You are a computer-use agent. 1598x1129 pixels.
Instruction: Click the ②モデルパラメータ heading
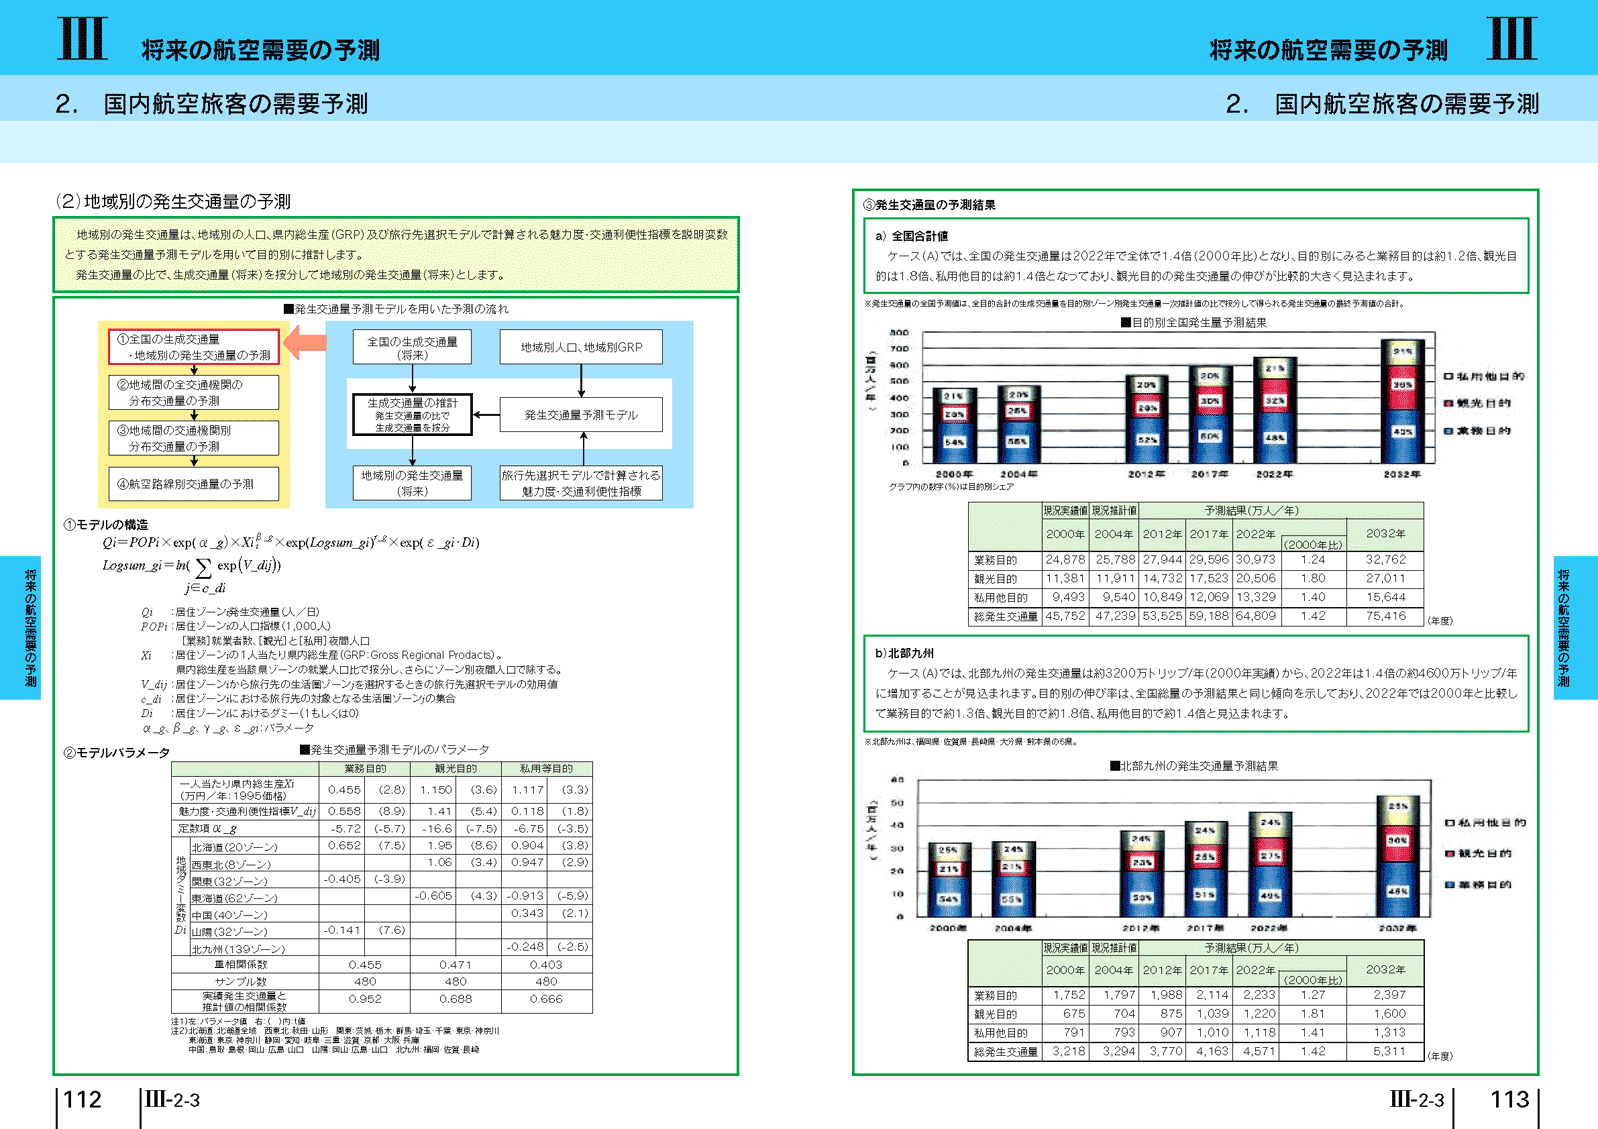point(116,753)
